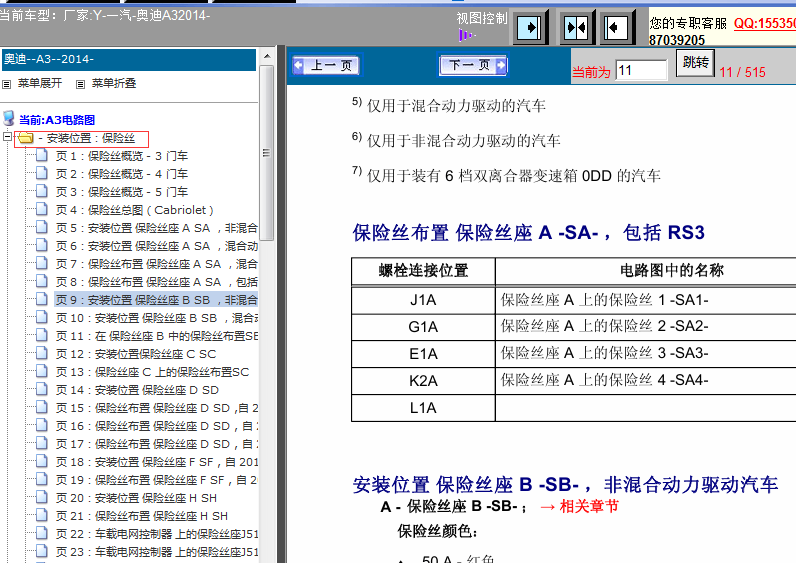The image size is (796, 563).
Task: Click table cell E1A
Action: click(x=423, y=354)
